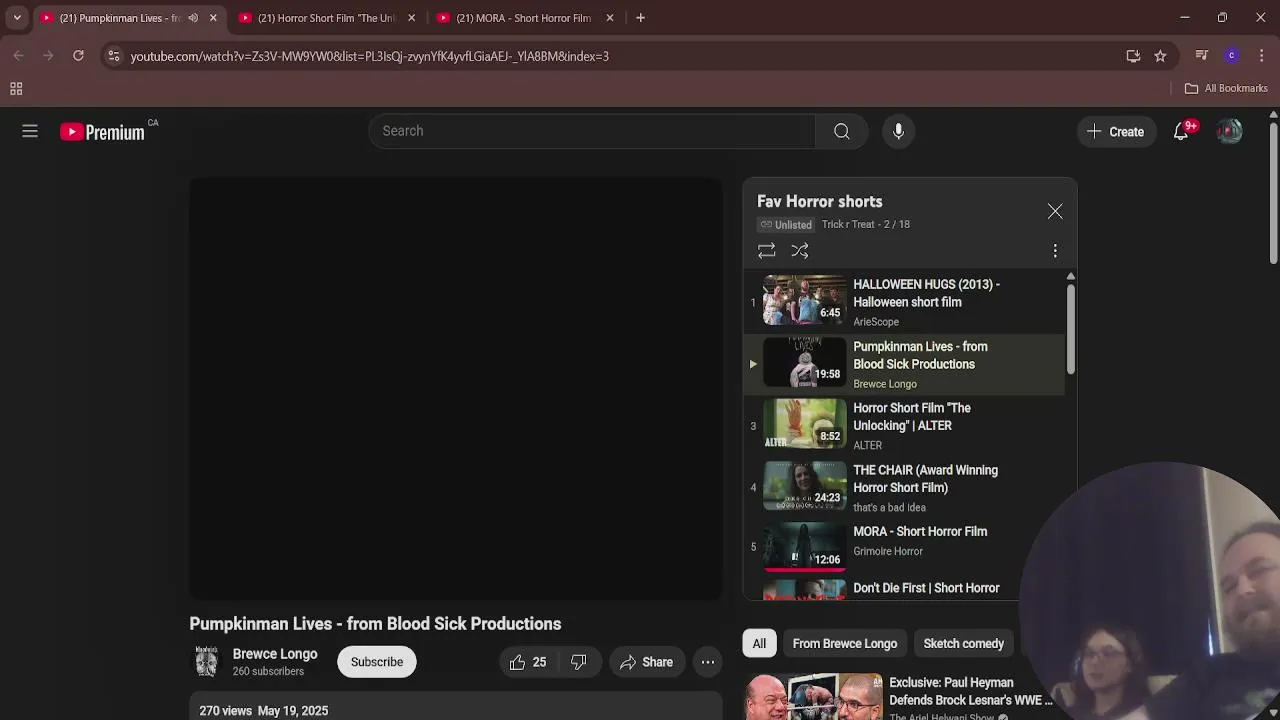Like the Pumpkinman Lives video
1280x720 pixels.
[x=527, y=662]
